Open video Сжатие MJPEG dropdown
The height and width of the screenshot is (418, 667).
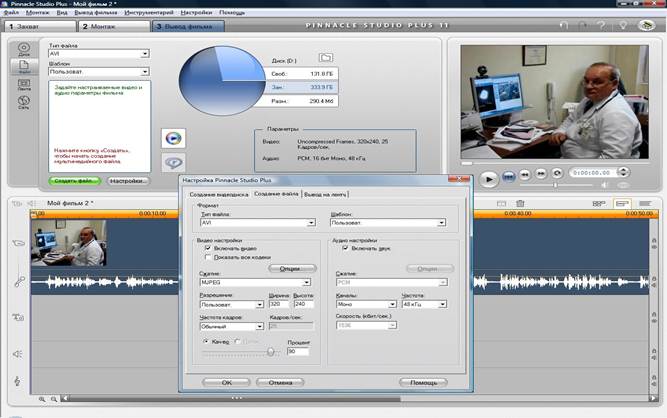pos(255,282)
